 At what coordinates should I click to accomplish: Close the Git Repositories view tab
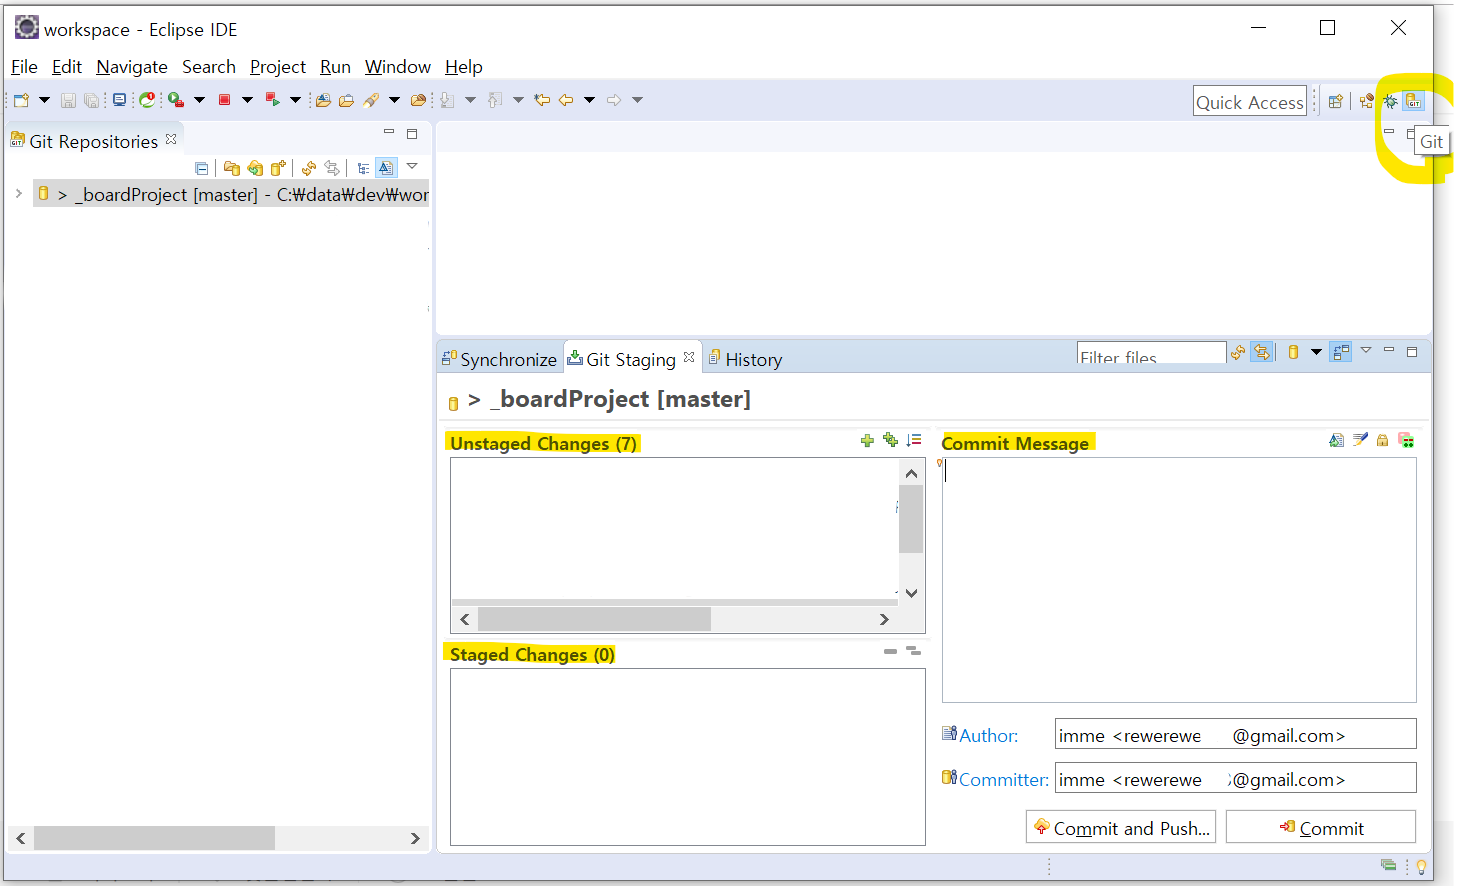point(171,139)
